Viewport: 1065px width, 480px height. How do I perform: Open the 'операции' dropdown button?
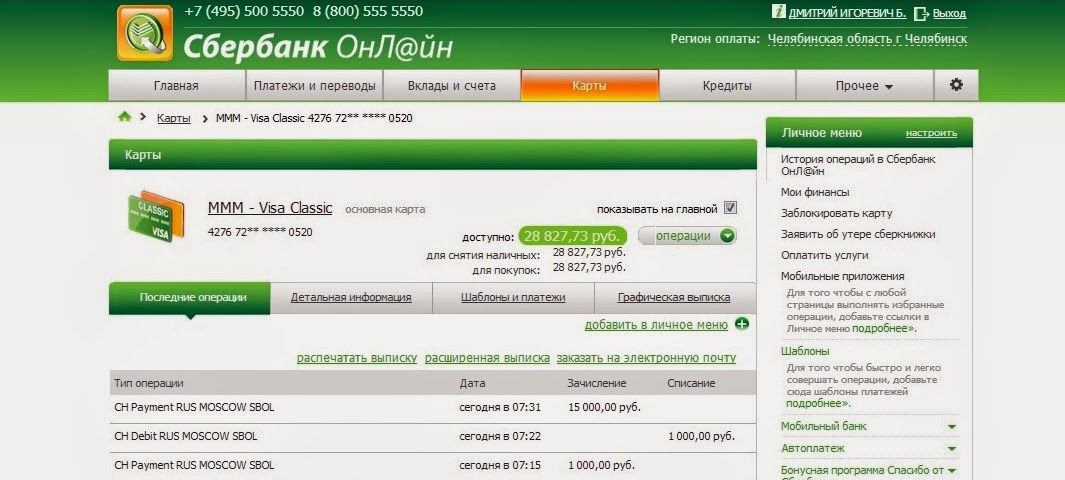click(x=687, y=236)
